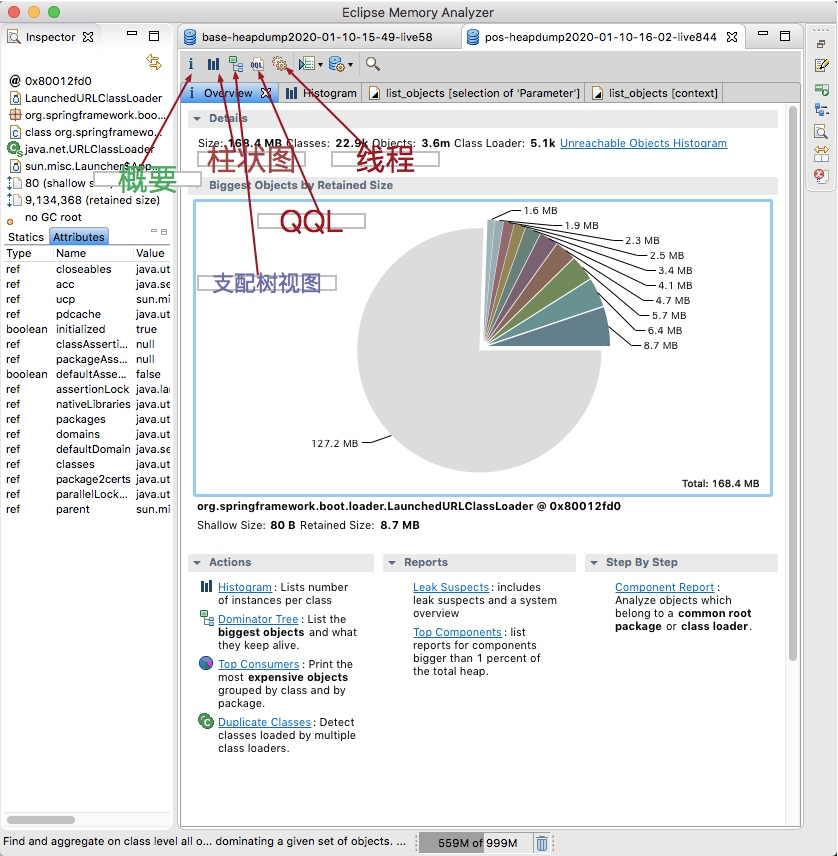838x856 pixels.
Task: Click the Dominator Tree icon in Actions section
Action: pyautogui.click(x=207, y=618)
